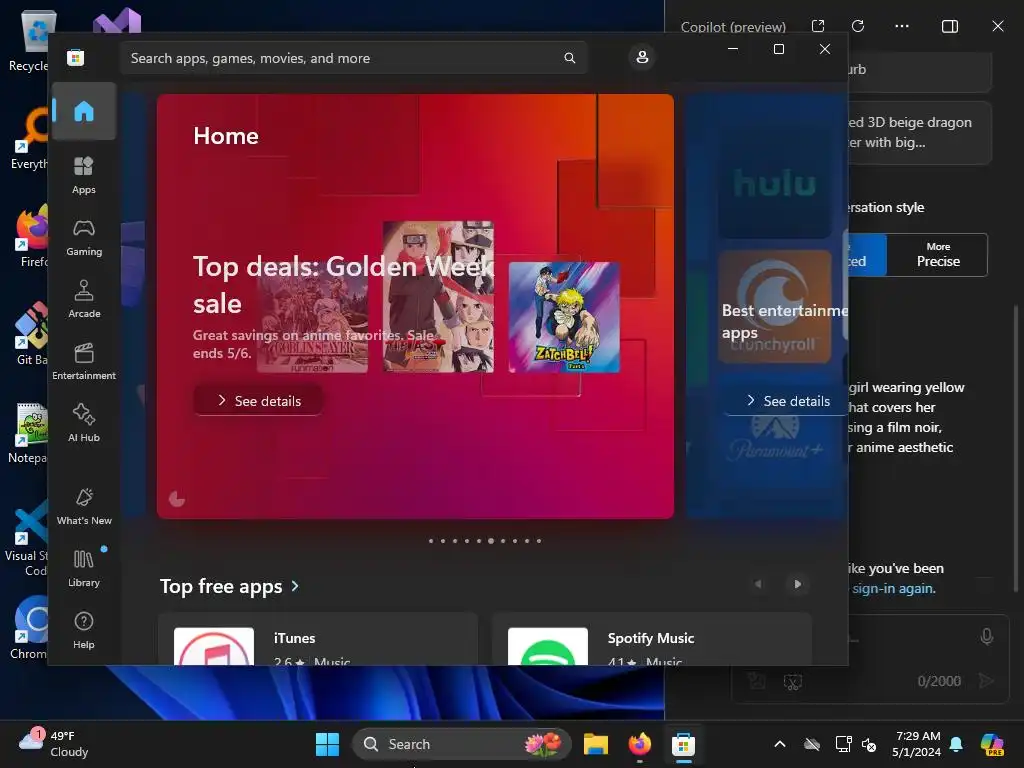The height and width of the screenshot is (768, 1024).
Task: Open AI Hub in Store sidebar
Action: coord(84,424)
